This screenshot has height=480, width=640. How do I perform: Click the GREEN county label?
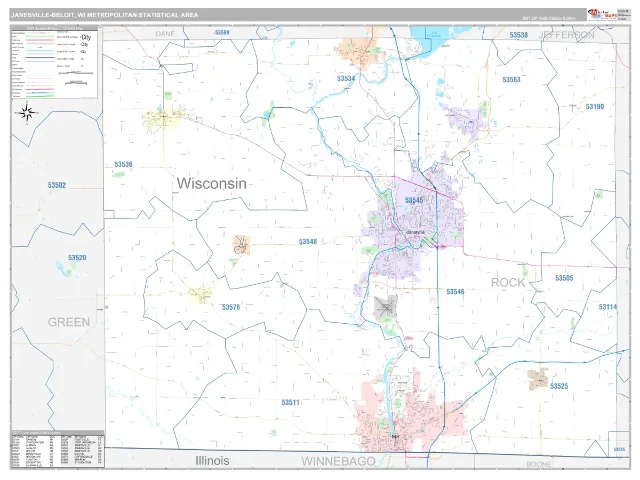(x=69, y=322)
